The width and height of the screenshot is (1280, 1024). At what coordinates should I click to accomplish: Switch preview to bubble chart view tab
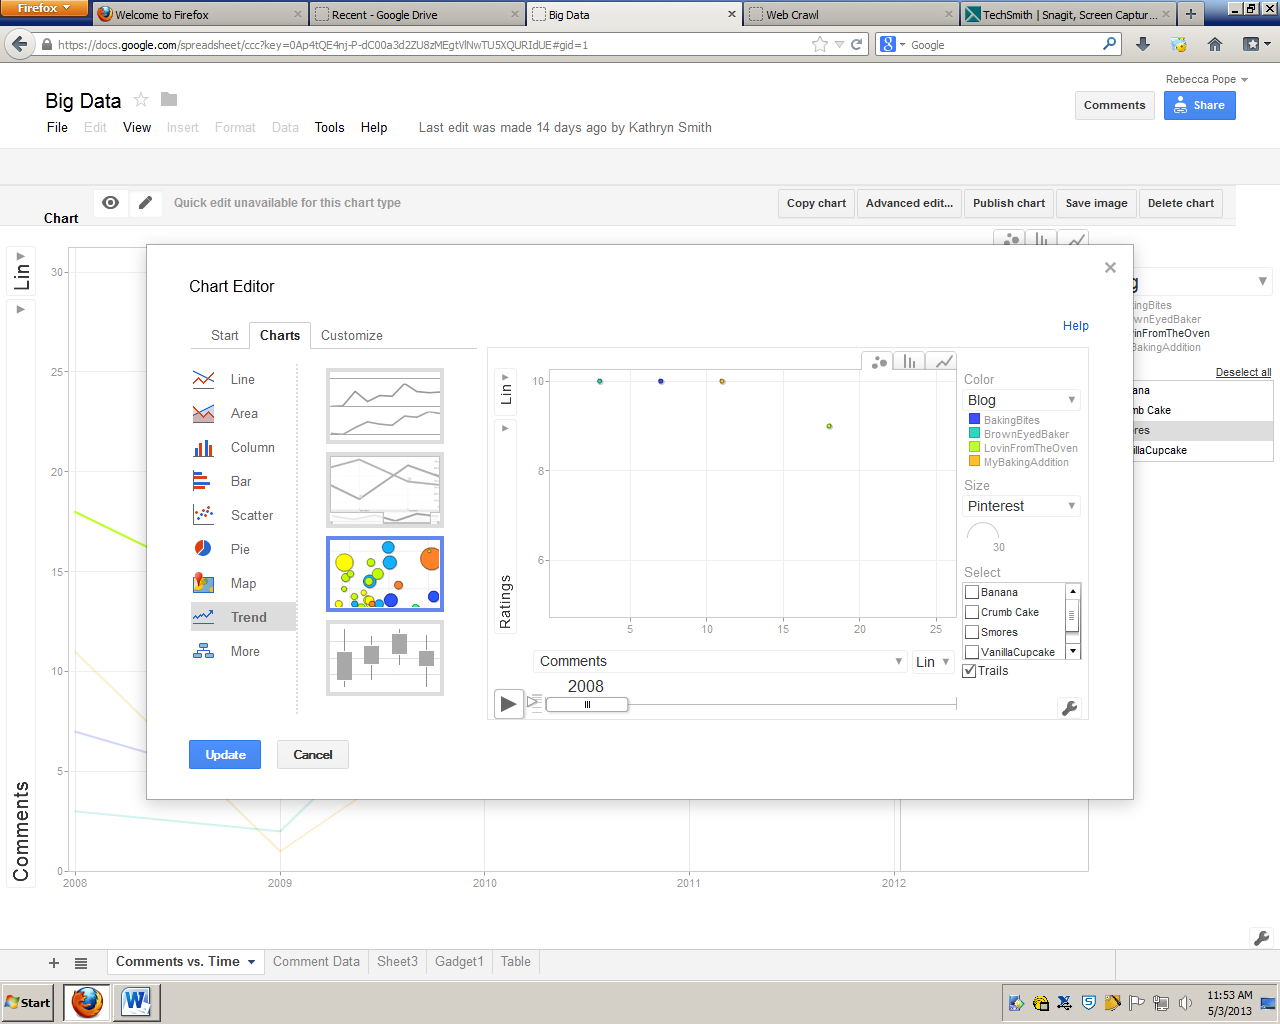click(878, 362)
